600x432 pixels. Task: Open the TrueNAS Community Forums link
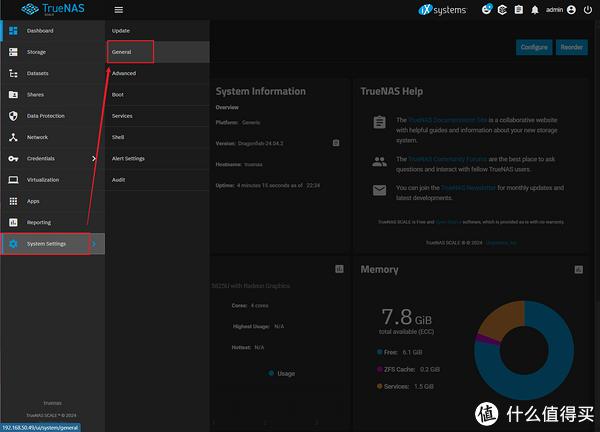pos(447,159)
